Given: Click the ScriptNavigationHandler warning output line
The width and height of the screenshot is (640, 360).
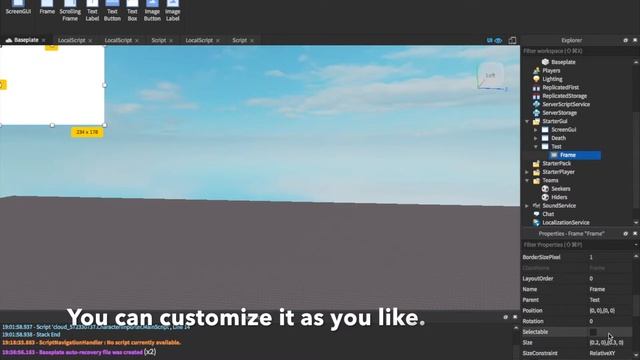Looking at the screenshot, I should point(91,342).
